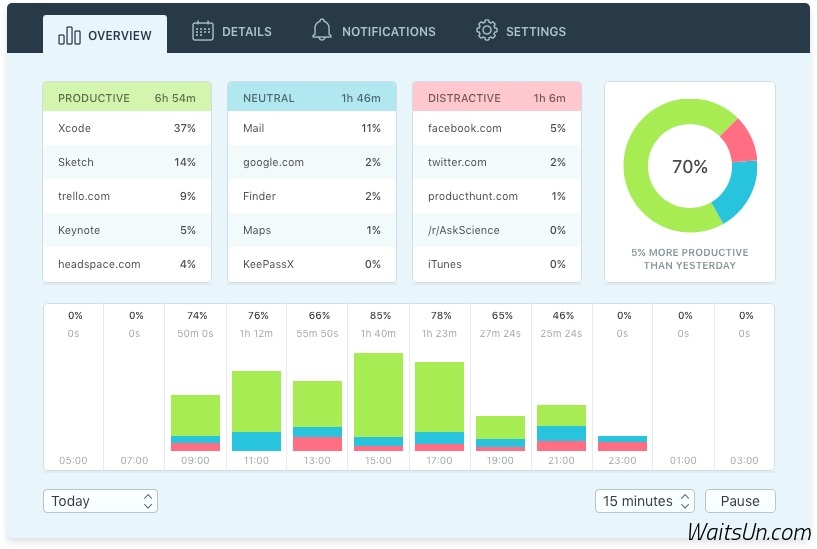
Task: Select the Xcode row in Productive
Action: [127, 128]
